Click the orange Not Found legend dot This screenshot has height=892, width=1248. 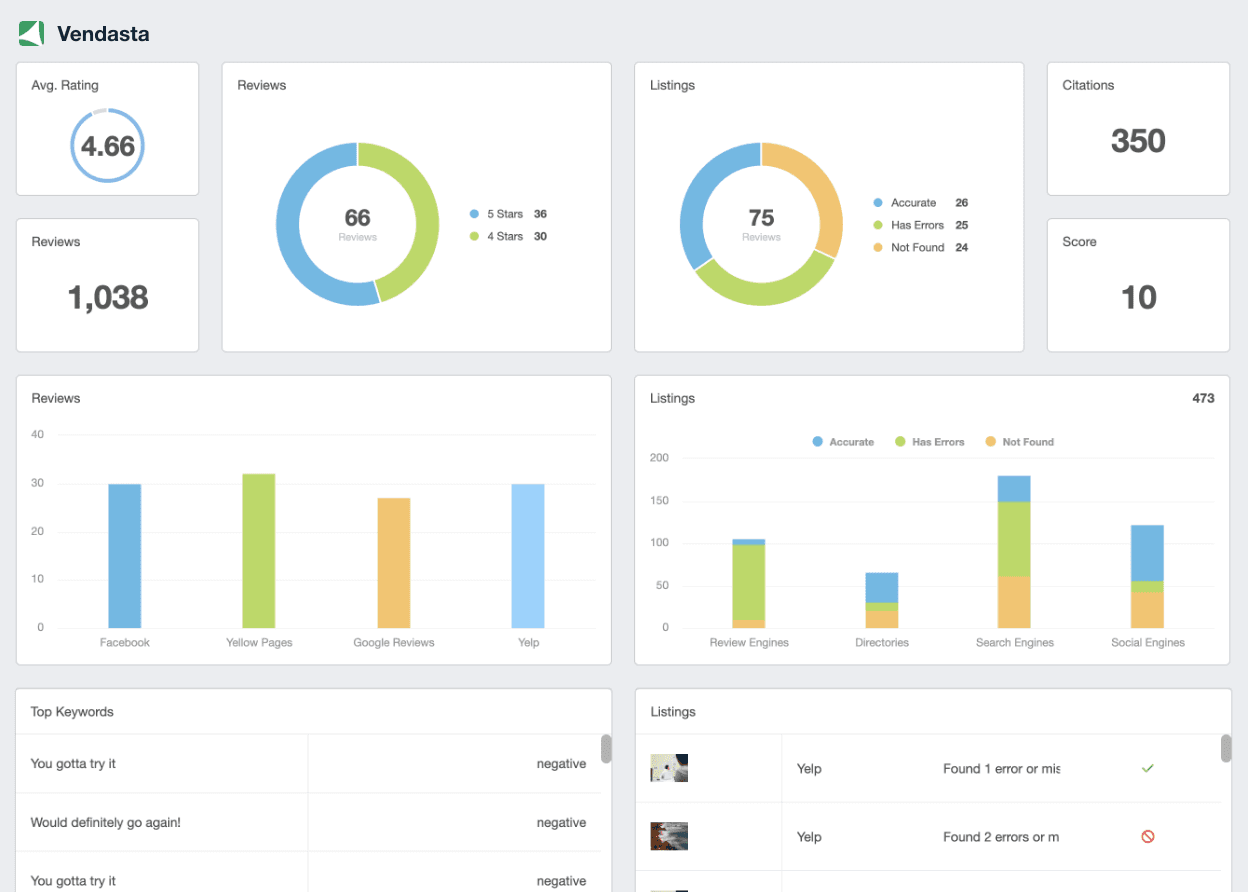tap(880, 247)
